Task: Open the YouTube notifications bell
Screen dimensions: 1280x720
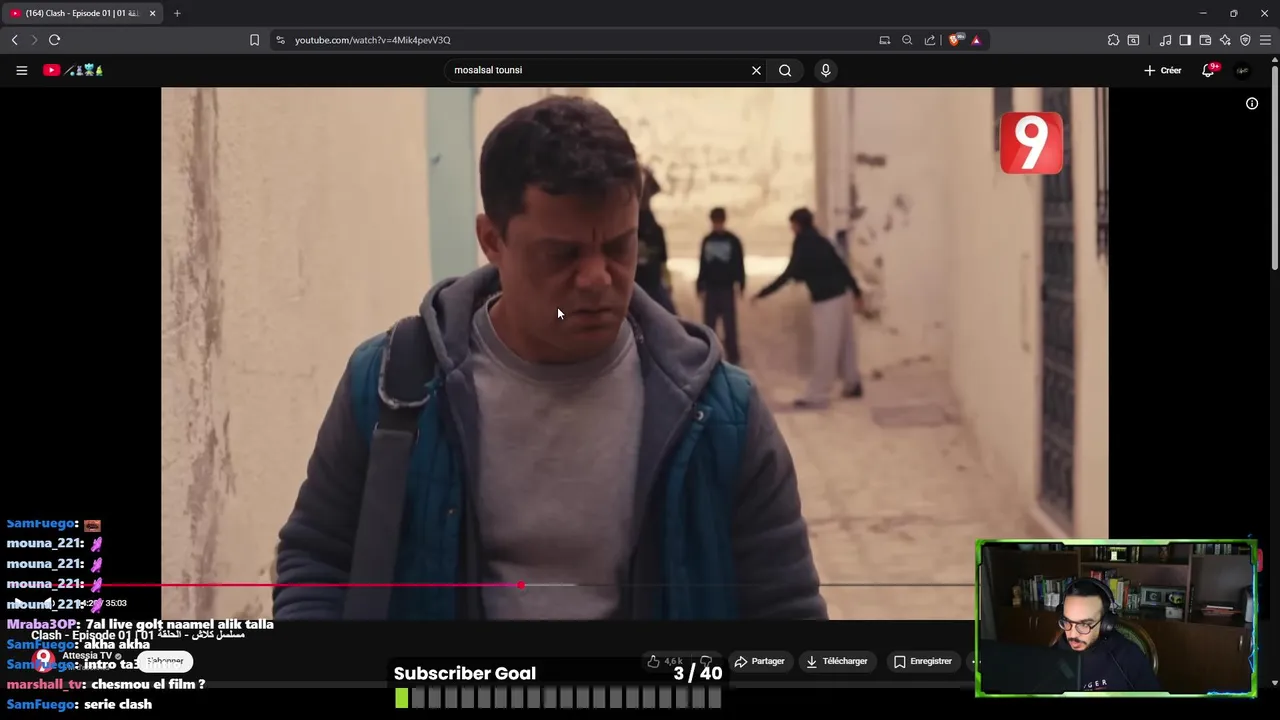Action: (1209, 70)
